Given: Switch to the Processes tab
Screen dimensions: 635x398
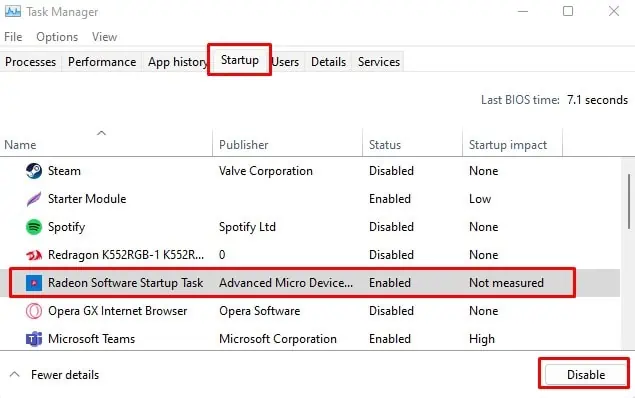Looking at the screenshot, I should 31,62.
